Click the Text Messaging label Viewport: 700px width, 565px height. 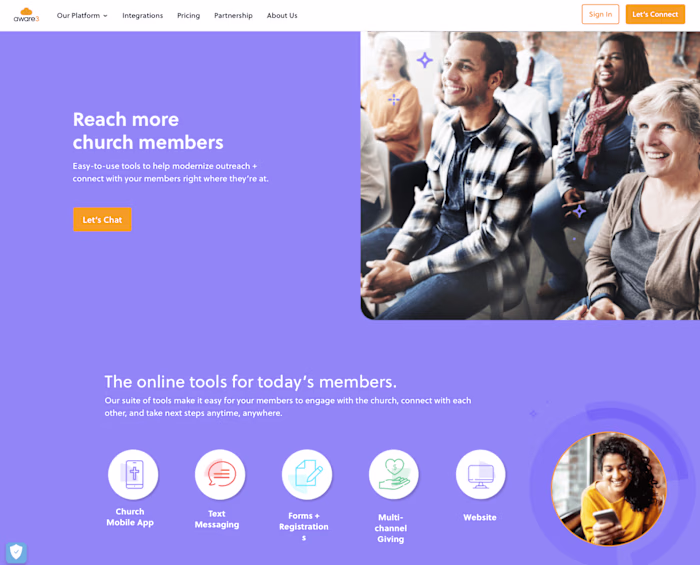pyautogui.click(x=217, y=519)
